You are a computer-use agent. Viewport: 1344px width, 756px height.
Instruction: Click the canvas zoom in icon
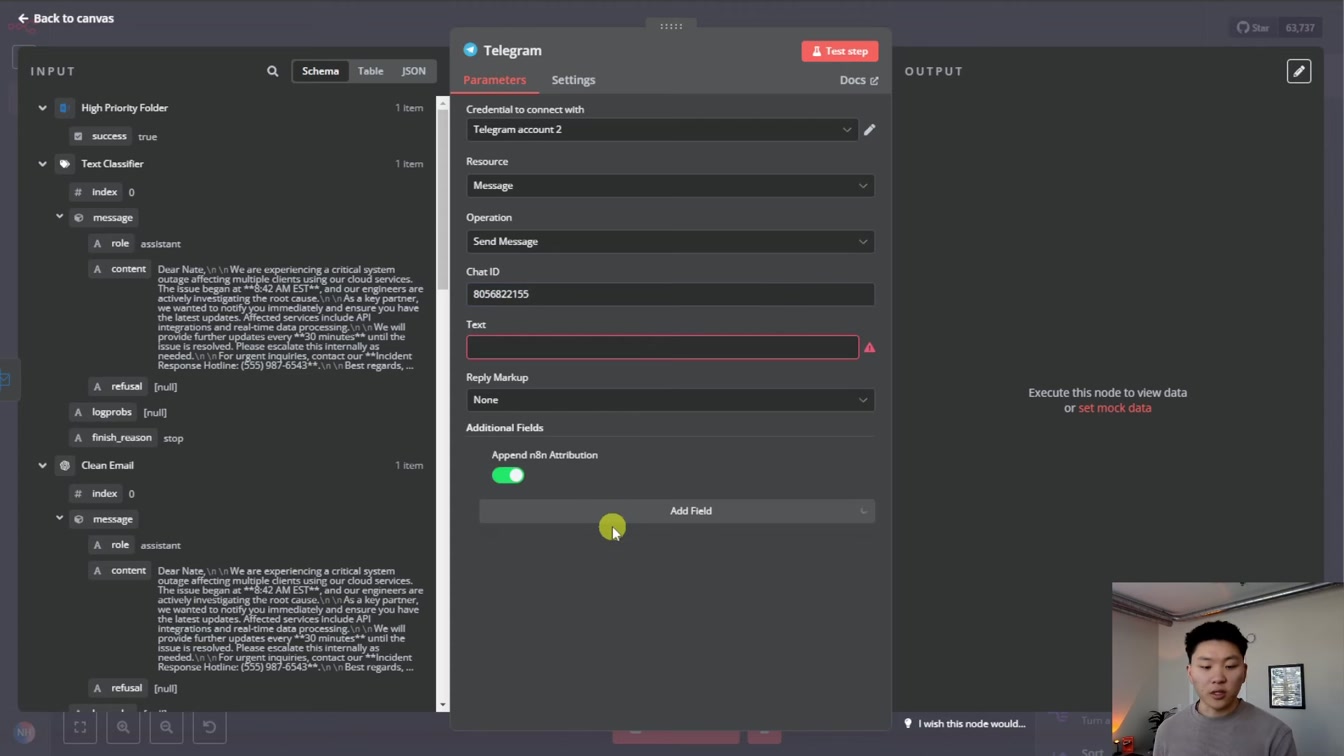(123, 727)
